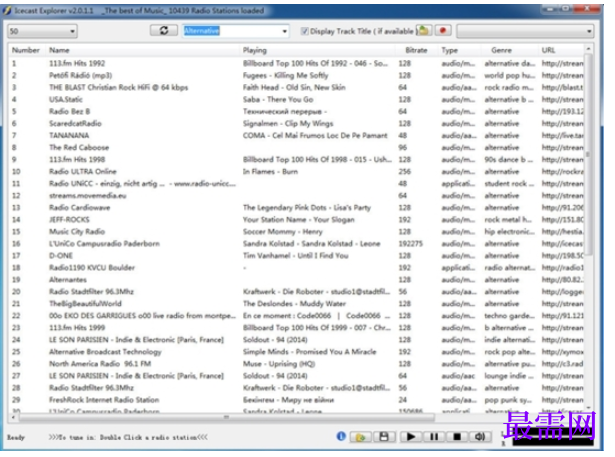The image size is (615, 457).
Task: Select the Radio Bez B station
Action: [x=296, y=111]
